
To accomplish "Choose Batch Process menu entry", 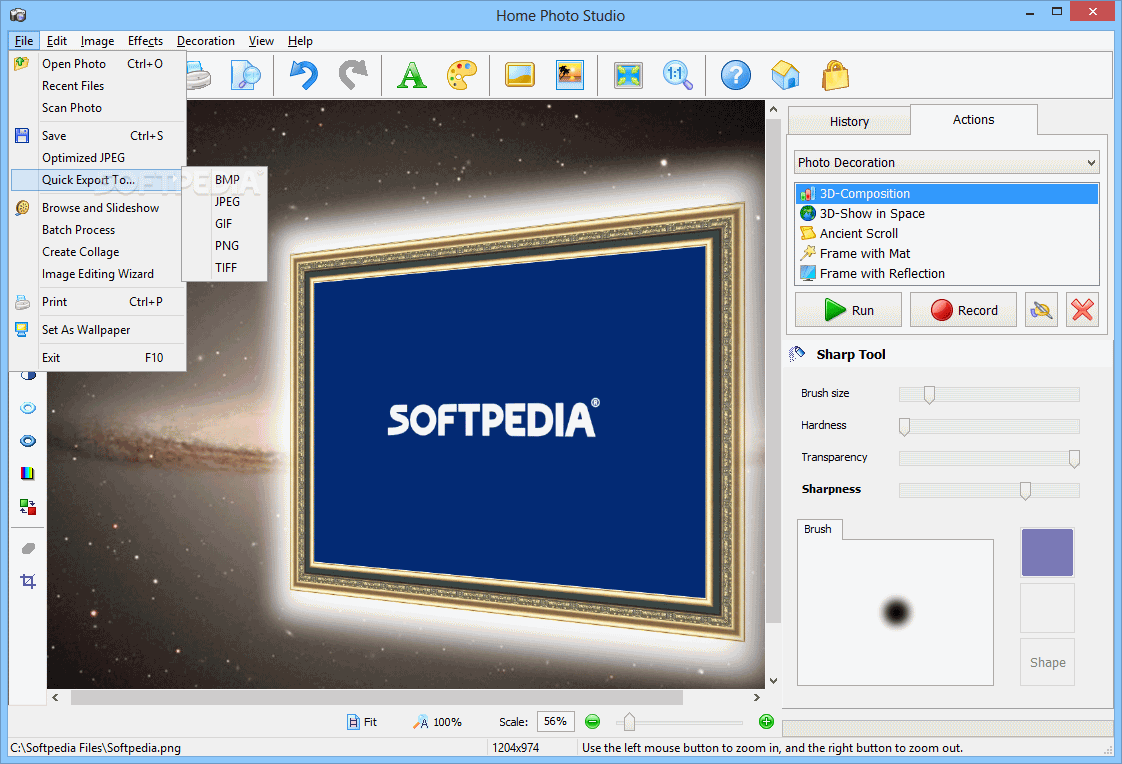I will [98, 230].
